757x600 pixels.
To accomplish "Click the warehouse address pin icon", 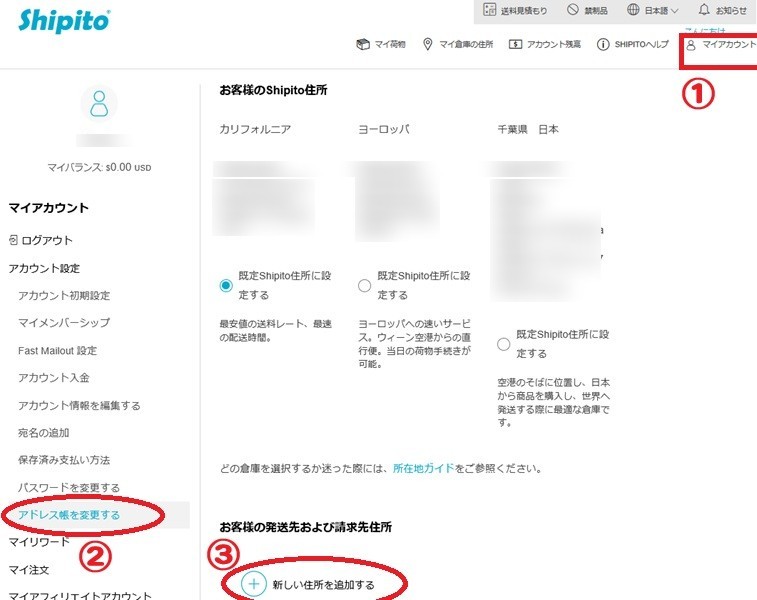I will (428, 44).
